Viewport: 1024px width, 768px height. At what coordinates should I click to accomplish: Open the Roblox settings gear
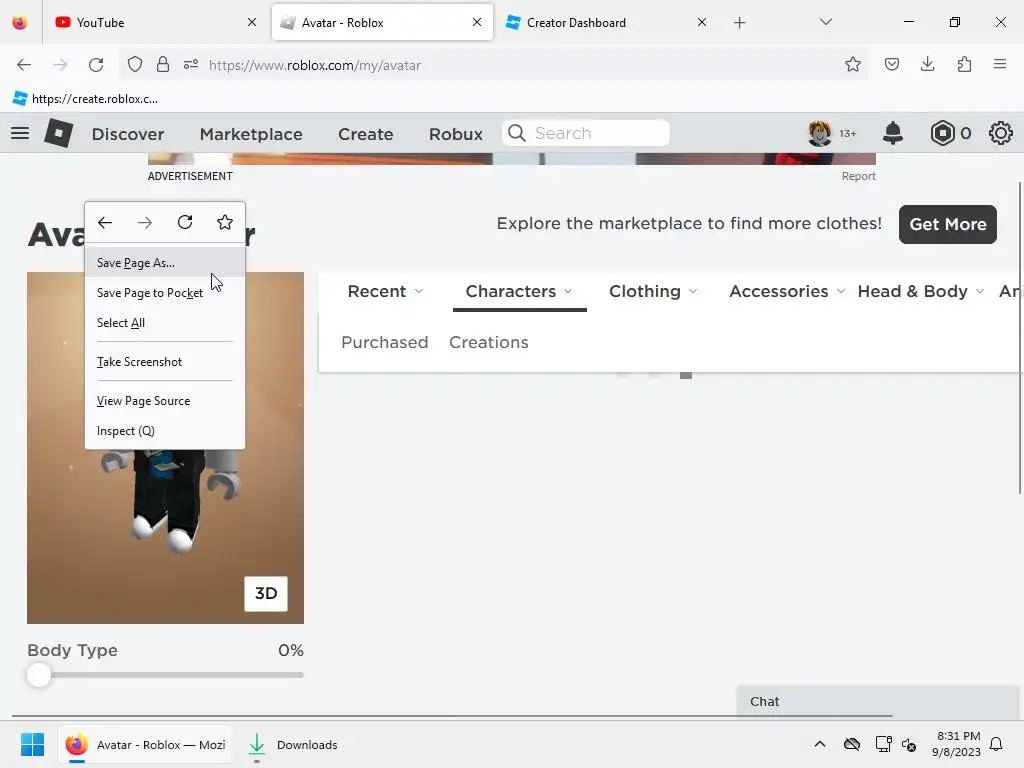point(1000,133)
